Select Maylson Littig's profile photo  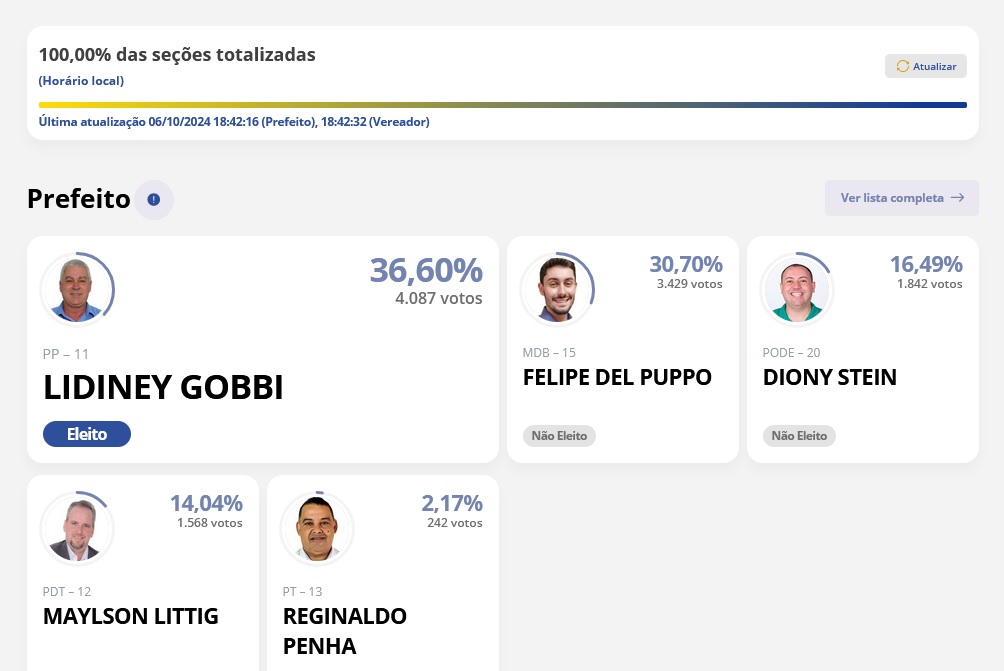[77, 528]
